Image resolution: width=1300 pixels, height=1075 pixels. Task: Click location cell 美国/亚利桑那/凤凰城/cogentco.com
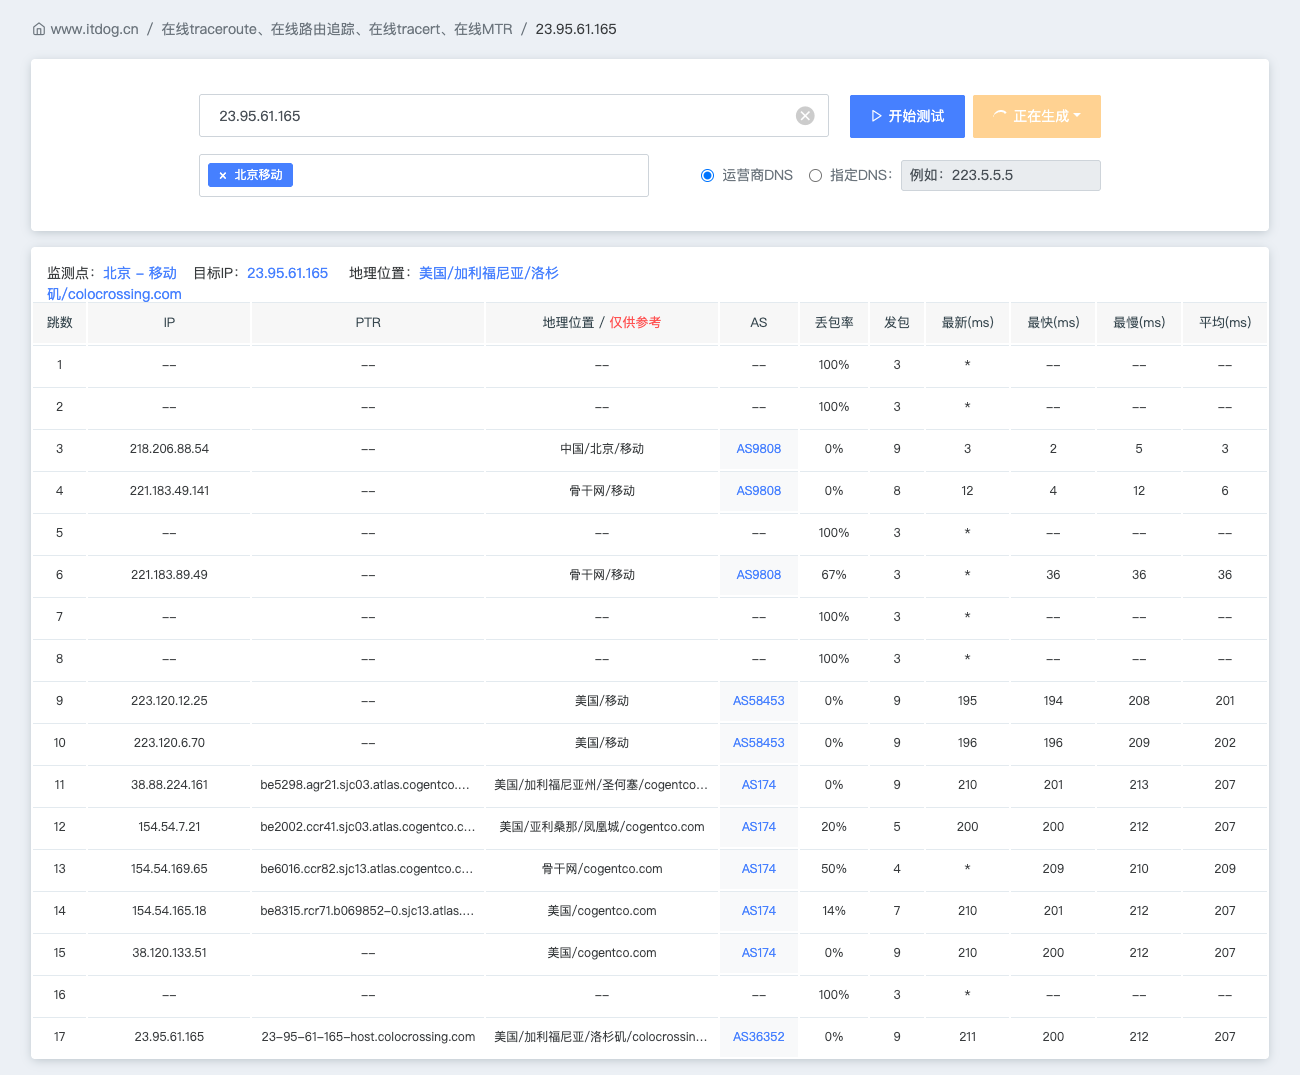coord(602,827)
